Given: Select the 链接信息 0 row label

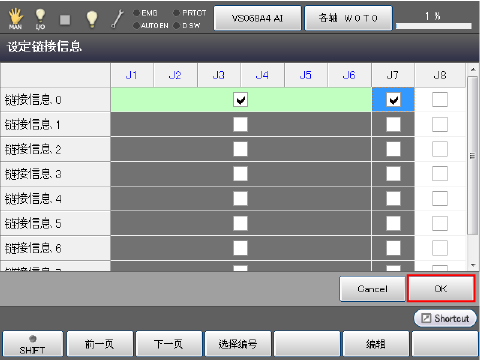Looking at the screenshot, I should [x=55, y=100].
